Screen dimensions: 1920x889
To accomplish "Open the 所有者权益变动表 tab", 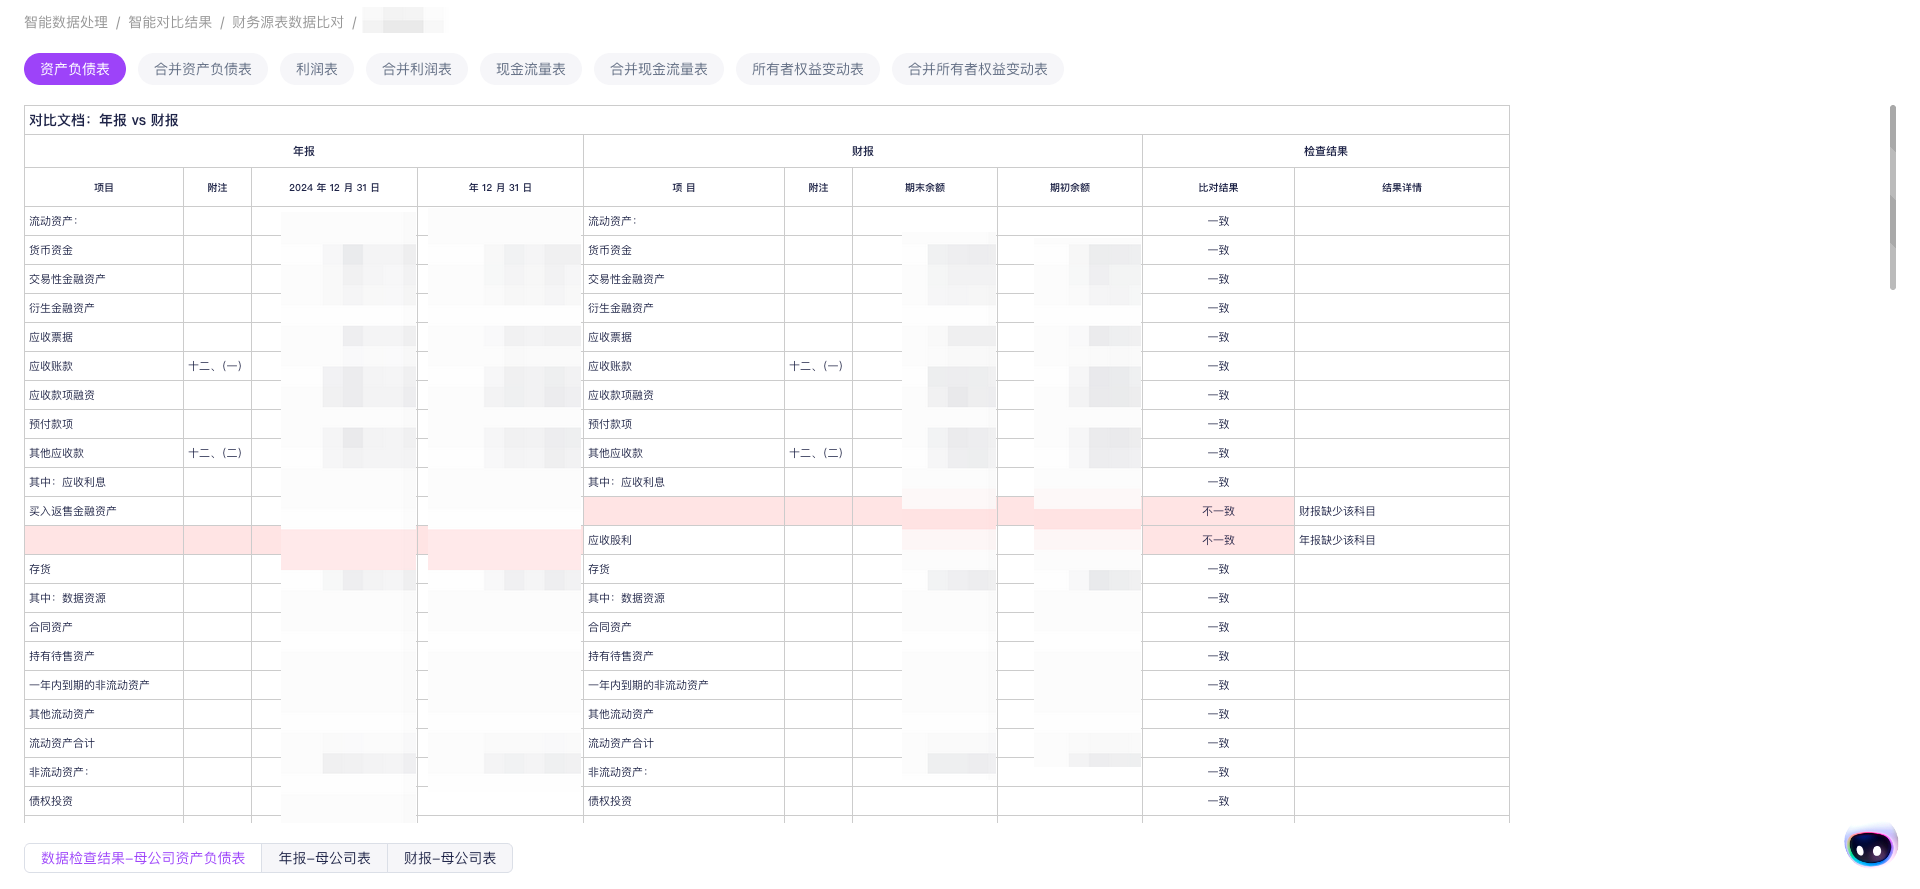I will point(808,69).
